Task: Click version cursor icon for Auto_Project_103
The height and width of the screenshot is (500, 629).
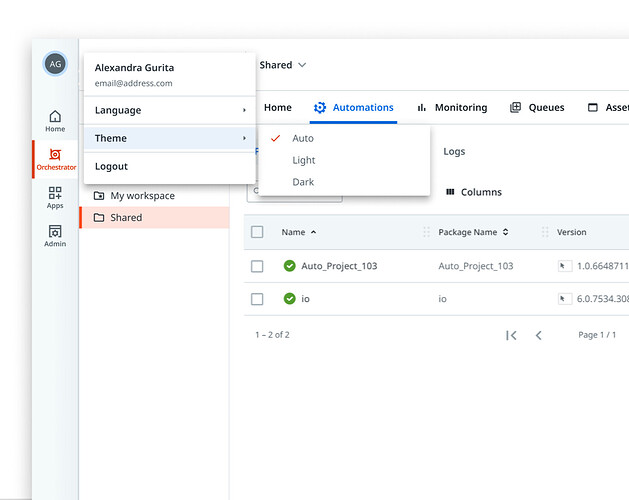Action: point(565,266)
